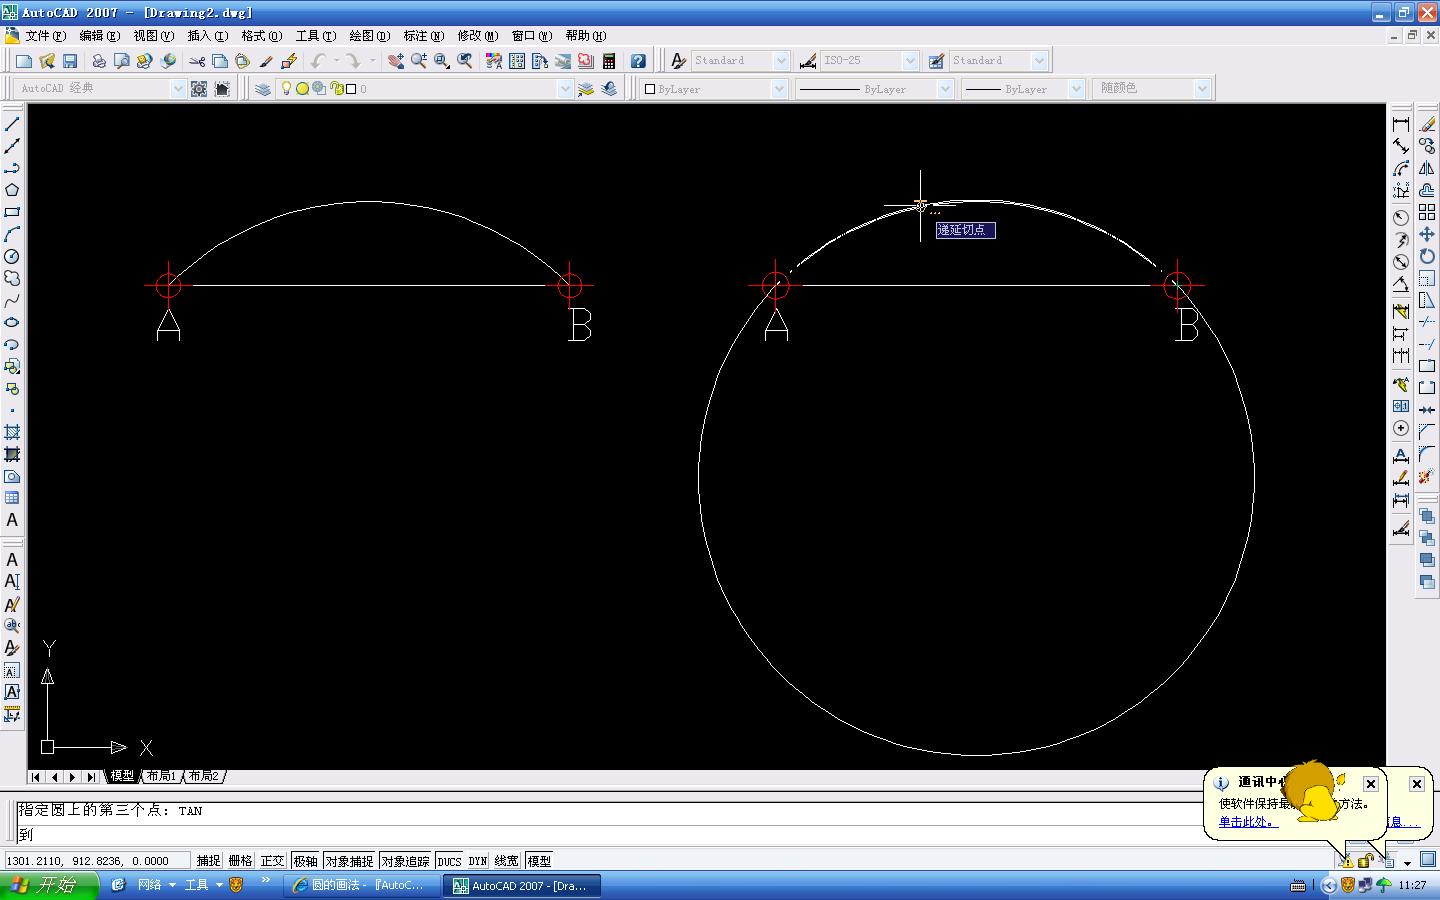Screen dimensions: 1440x900
Task: Open the ISO-25 dimension style dropdown
Action: click(910, 61)
